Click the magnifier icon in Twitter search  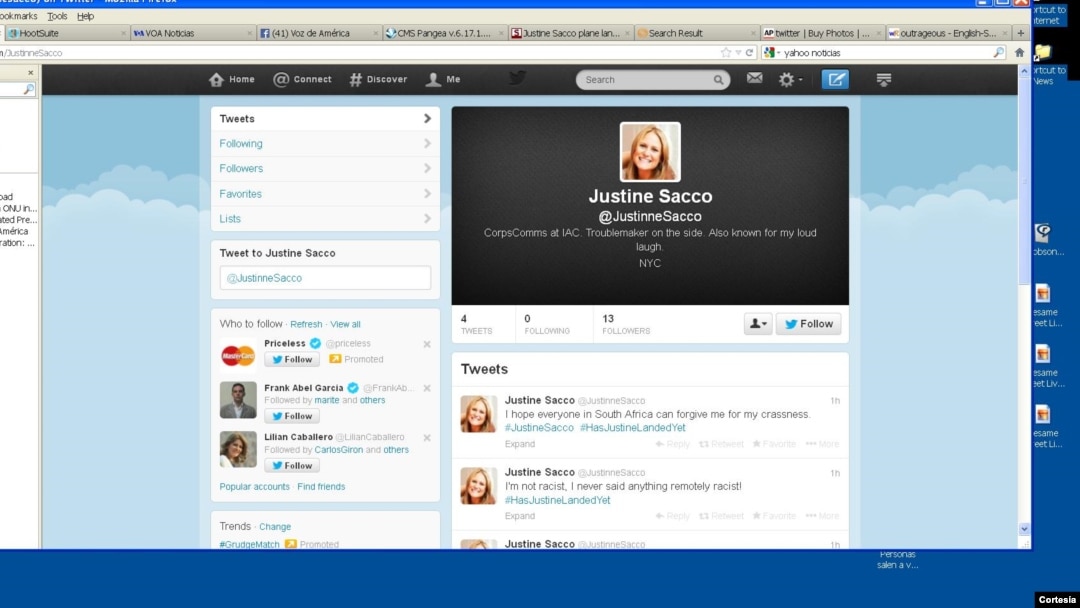pos(718,80)
